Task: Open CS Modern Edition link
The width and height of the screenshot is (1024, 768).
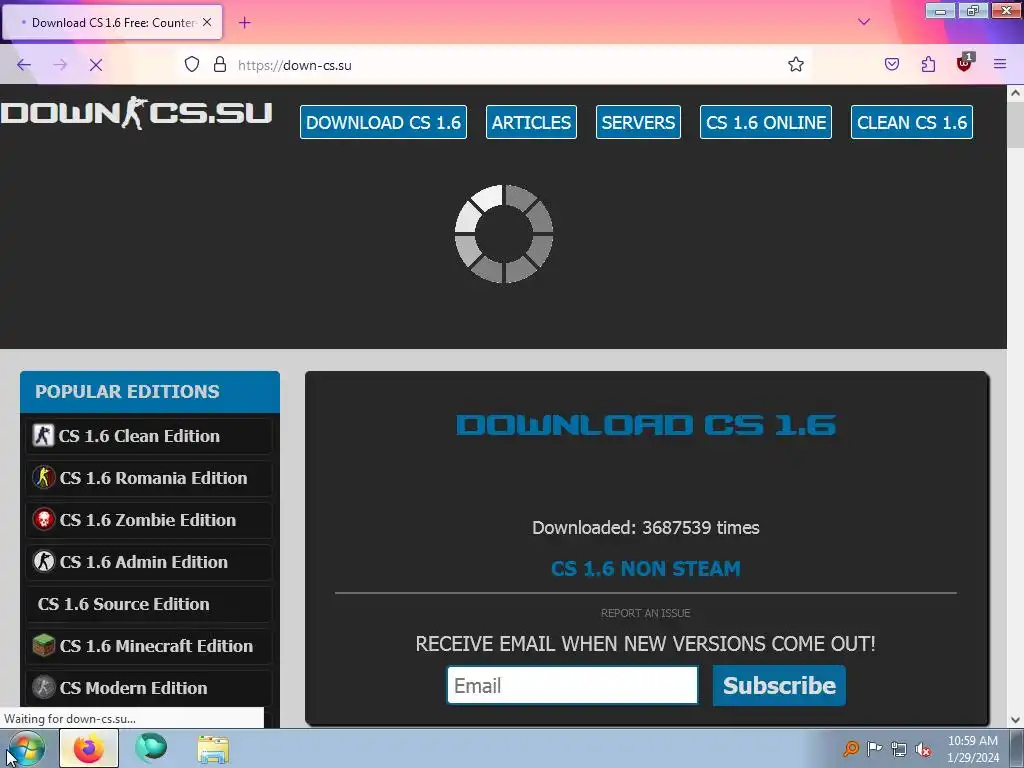Action: click(x=150, y=688)
